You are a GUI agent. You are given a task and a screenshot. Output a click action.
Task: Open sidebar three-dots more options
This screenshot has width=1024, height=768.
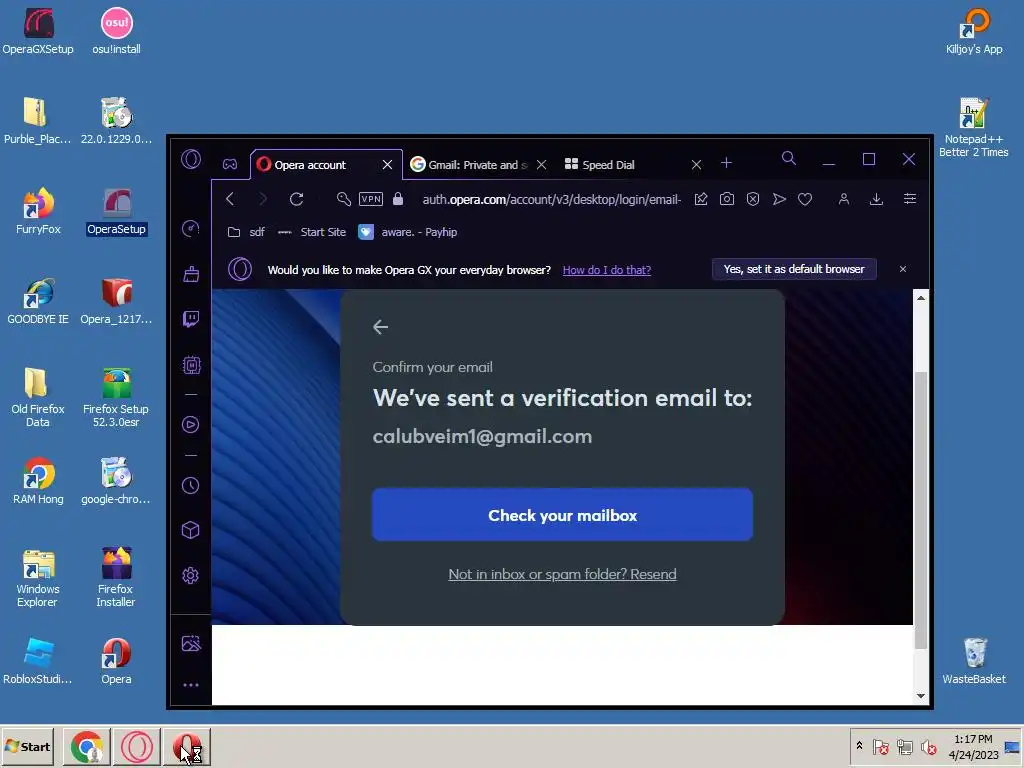pos(191,685)
